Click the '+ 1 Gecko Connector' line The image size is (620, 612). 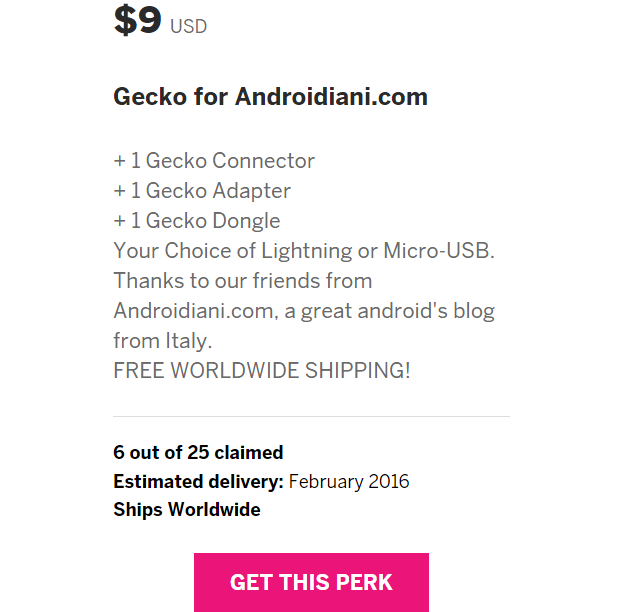[214, 161]
